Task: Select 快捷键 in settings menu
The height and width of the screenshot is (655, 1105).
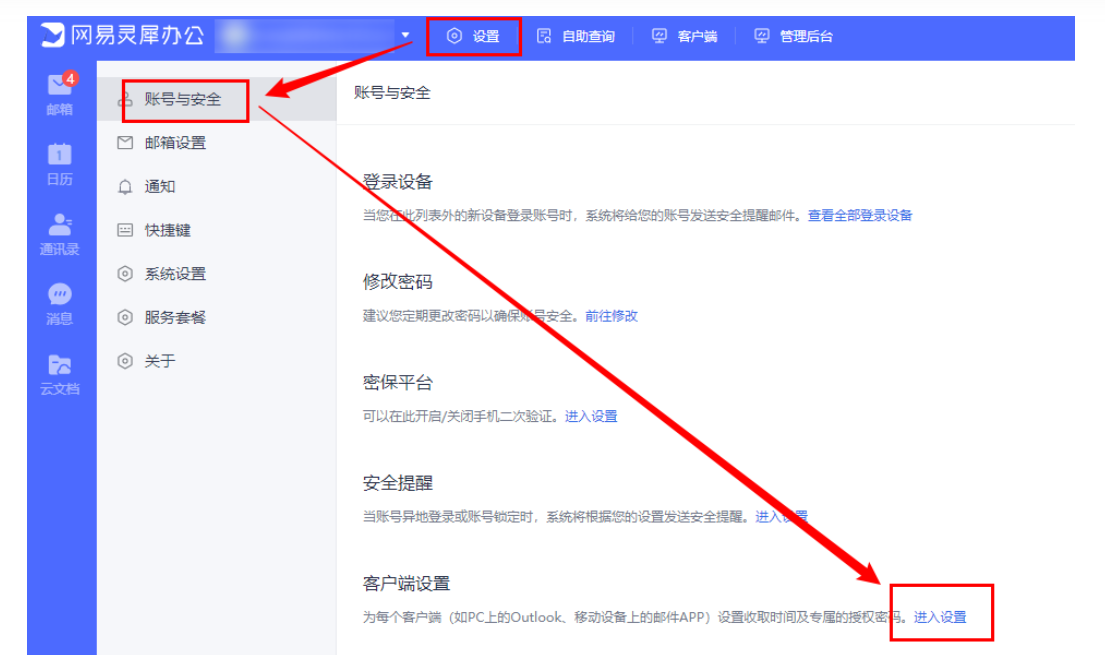Action: coord(217,231)
